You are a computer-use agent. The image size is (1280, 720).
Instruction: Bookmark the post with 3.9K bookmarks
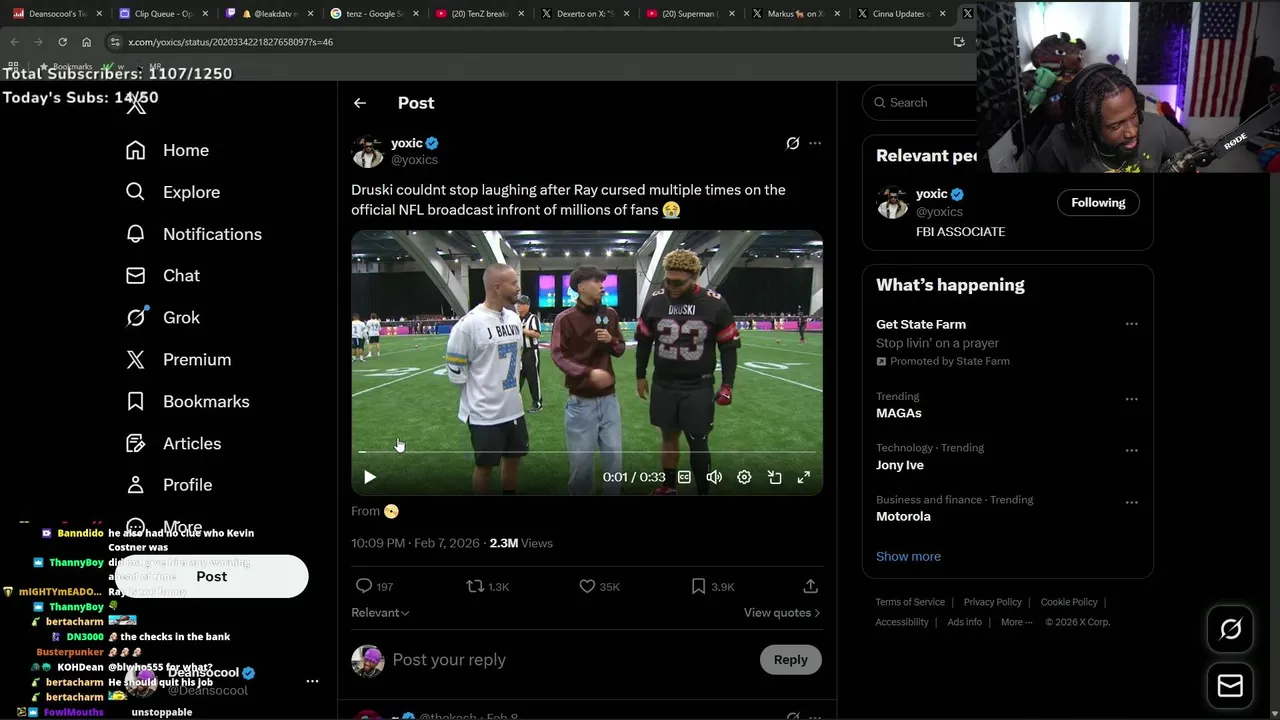click(698, 586)
